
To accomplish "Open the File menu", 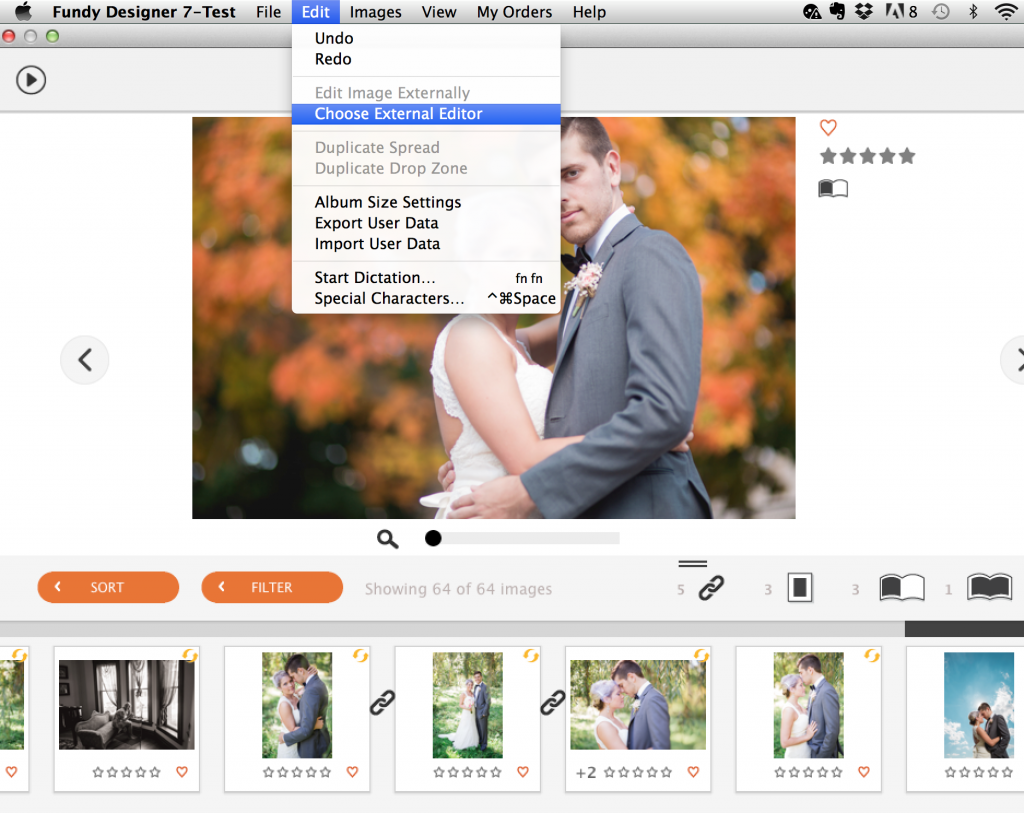I will (x=268, y=12).
